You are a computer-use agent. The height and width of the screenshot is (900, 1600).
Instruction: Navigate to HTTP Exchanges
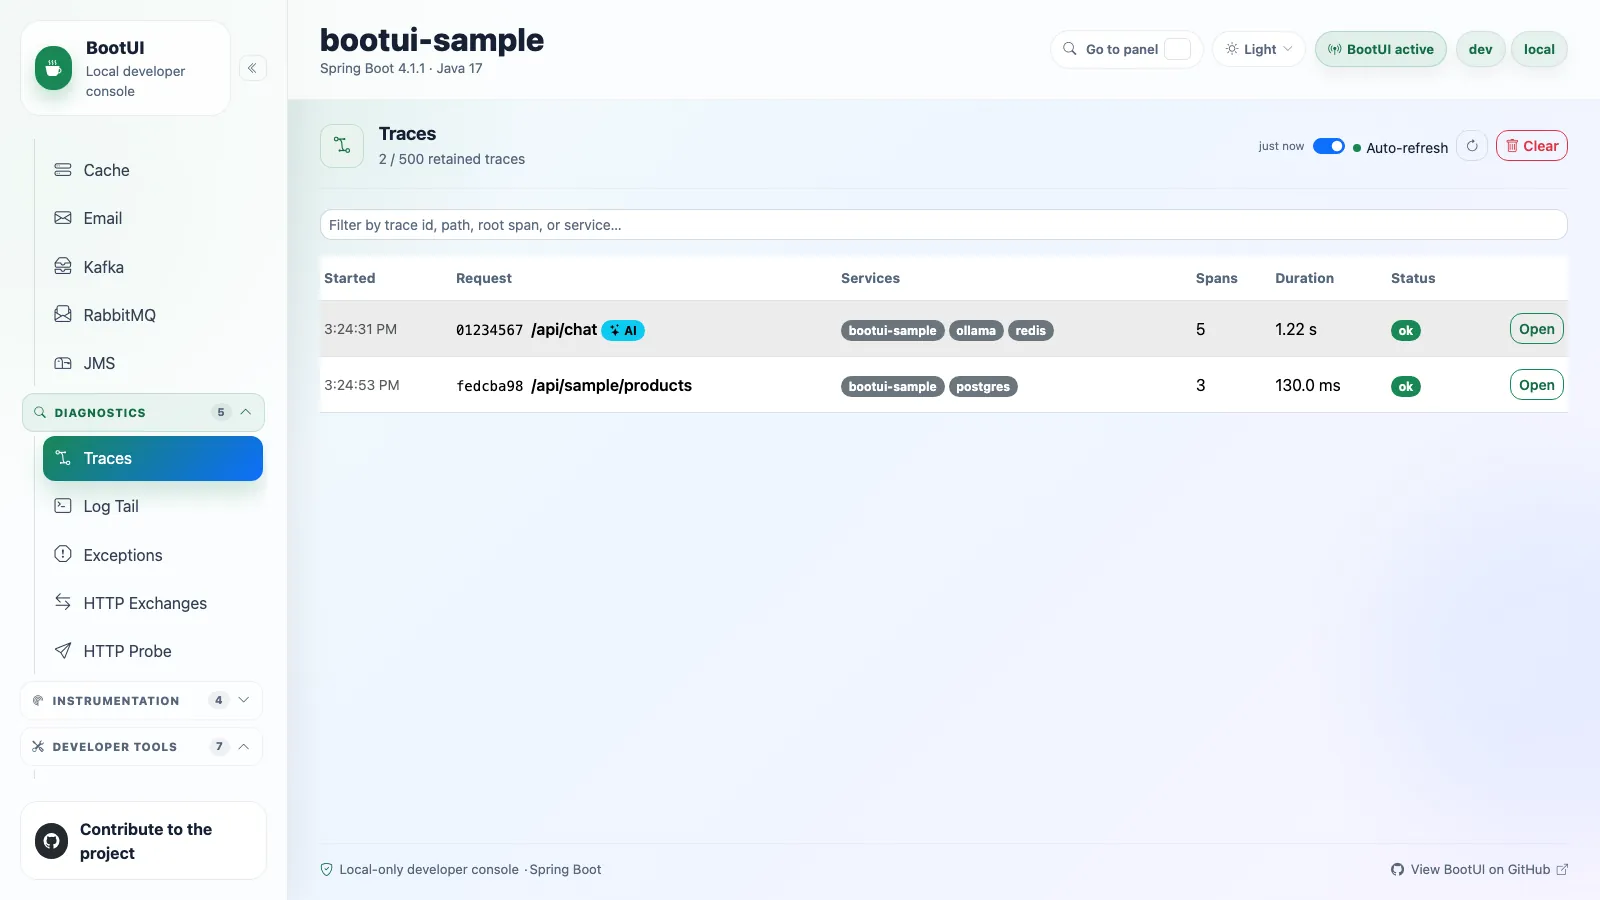click(153, 603)
